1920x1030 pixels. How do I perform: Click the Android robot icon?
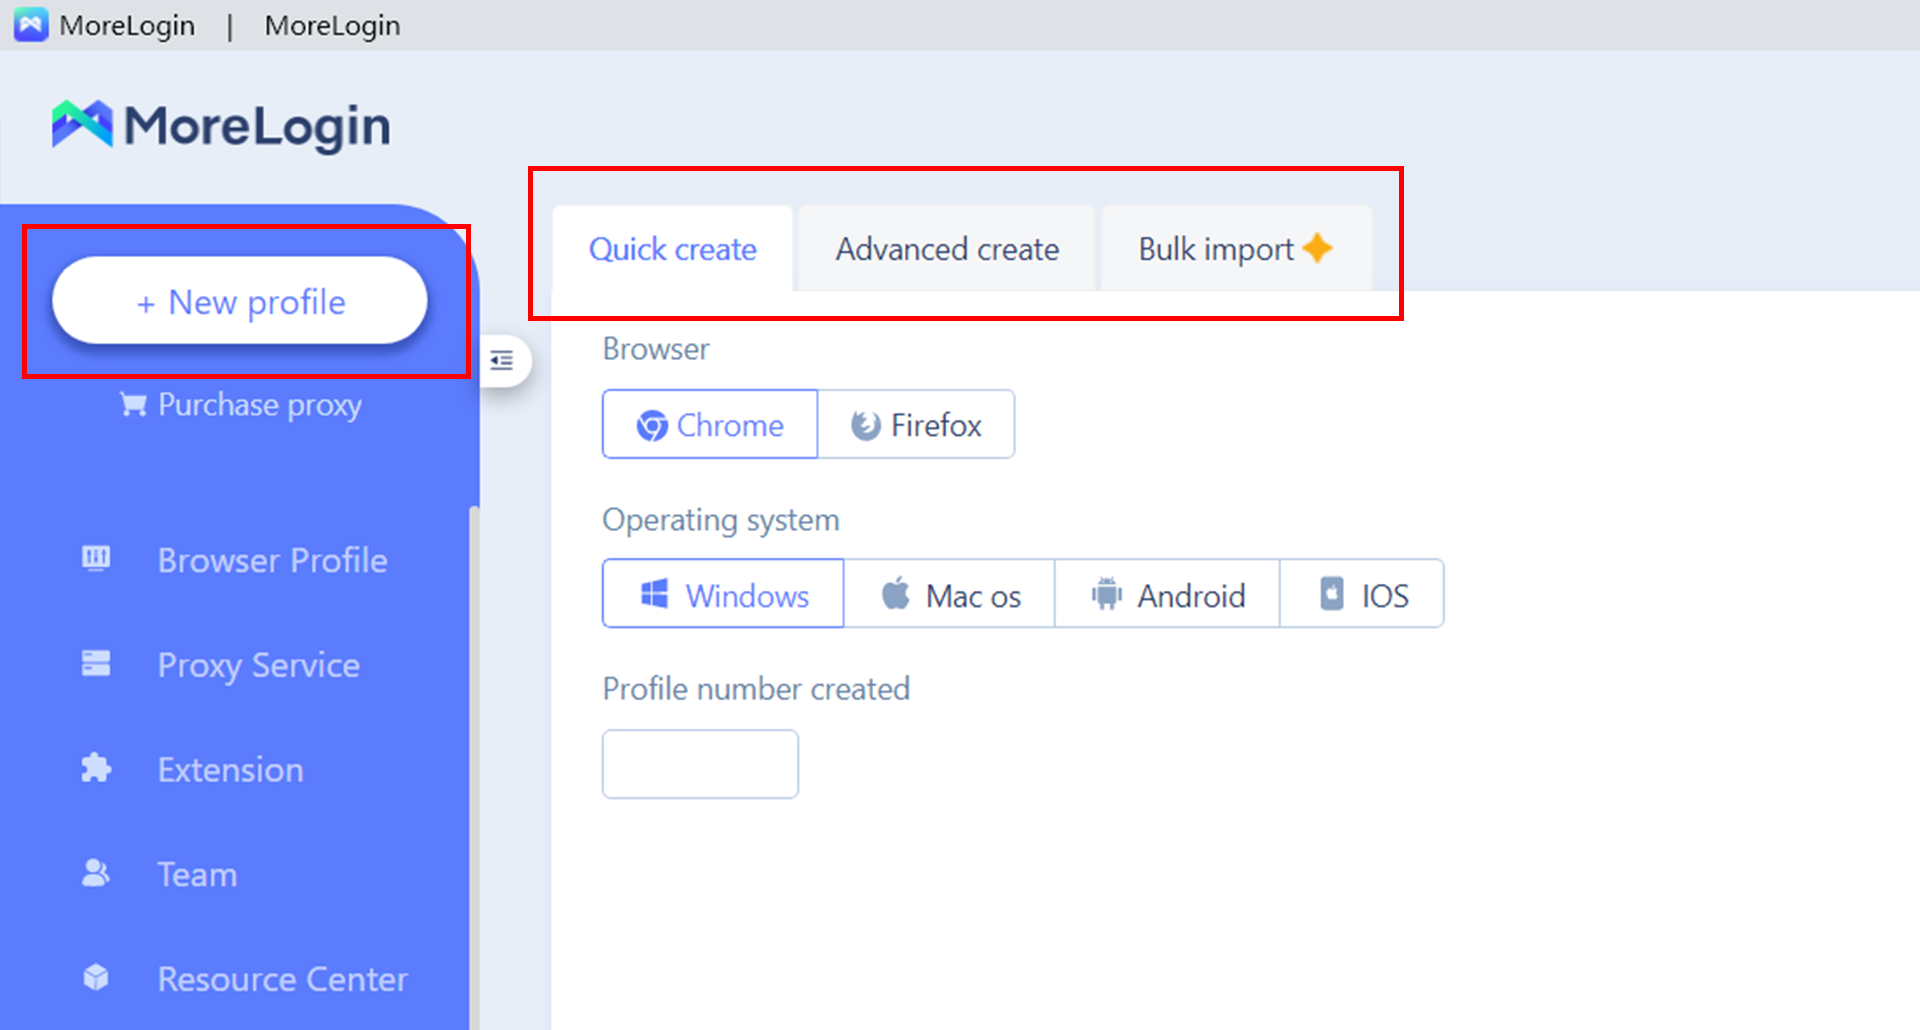[x=1108, y=593]
